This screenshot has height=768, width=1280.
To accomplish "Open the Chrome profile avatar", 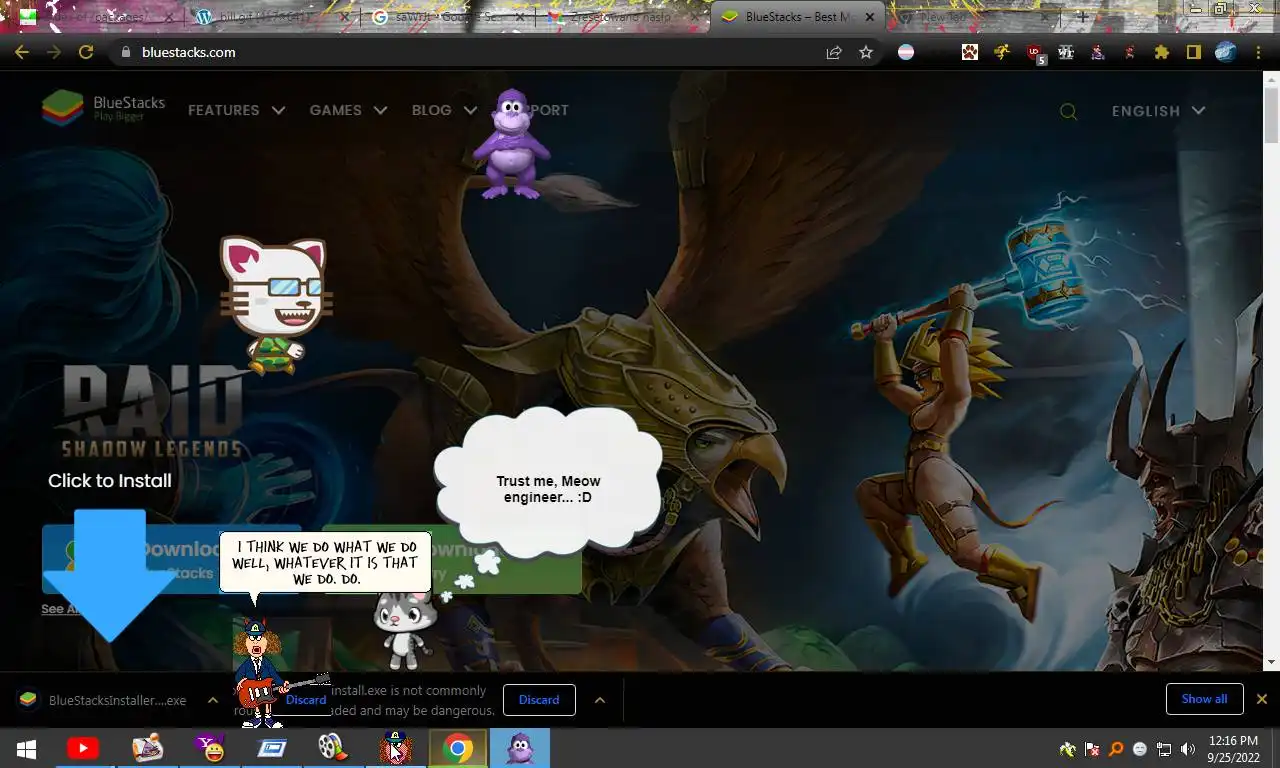I will click(x=1226, y=52).
